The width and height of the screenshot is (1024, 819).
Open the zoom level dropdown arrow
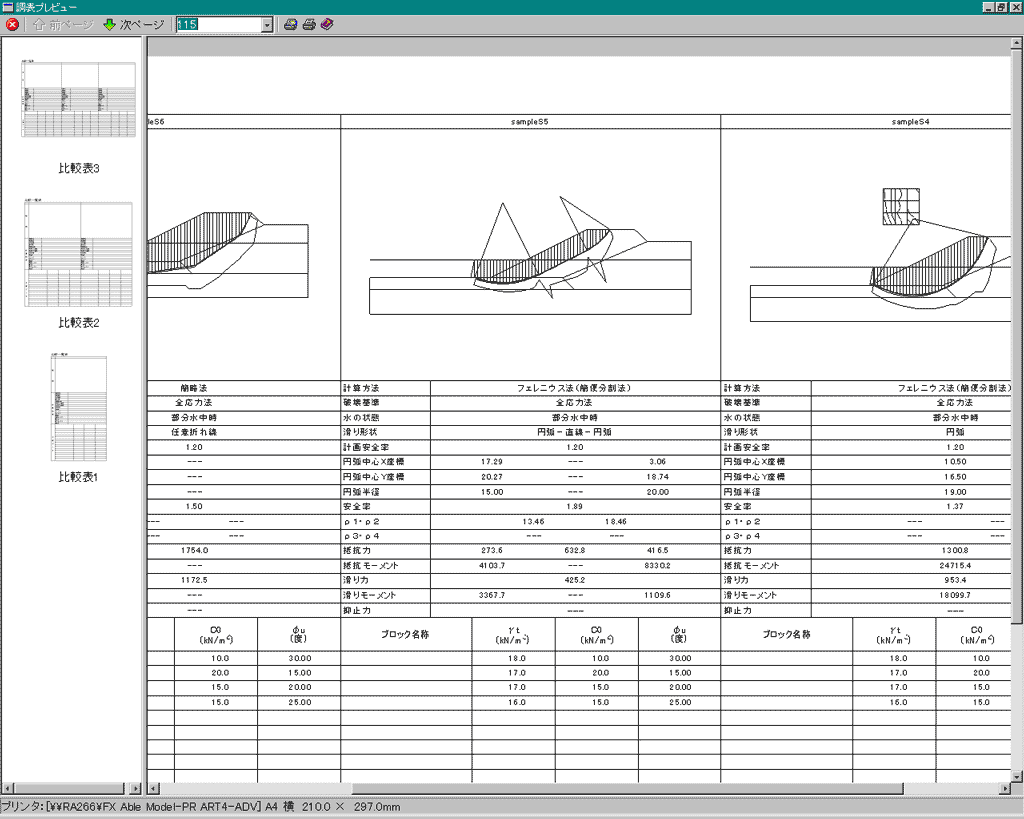pos(267,25)
